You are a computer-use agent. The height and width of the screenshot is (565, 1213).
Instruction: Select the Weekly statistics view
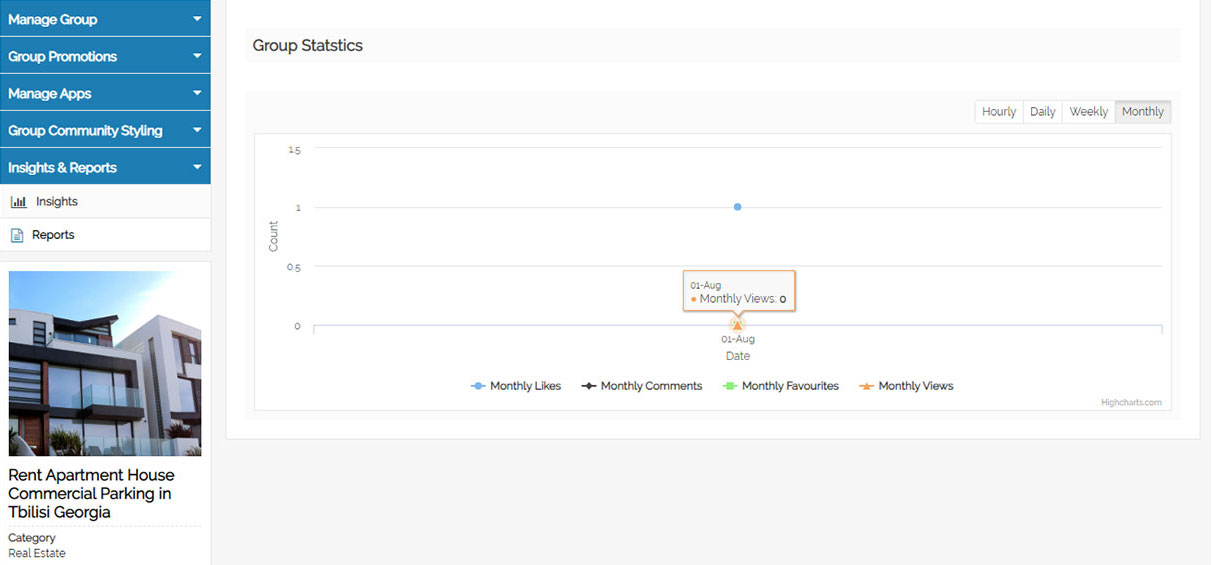point(1088,112)
